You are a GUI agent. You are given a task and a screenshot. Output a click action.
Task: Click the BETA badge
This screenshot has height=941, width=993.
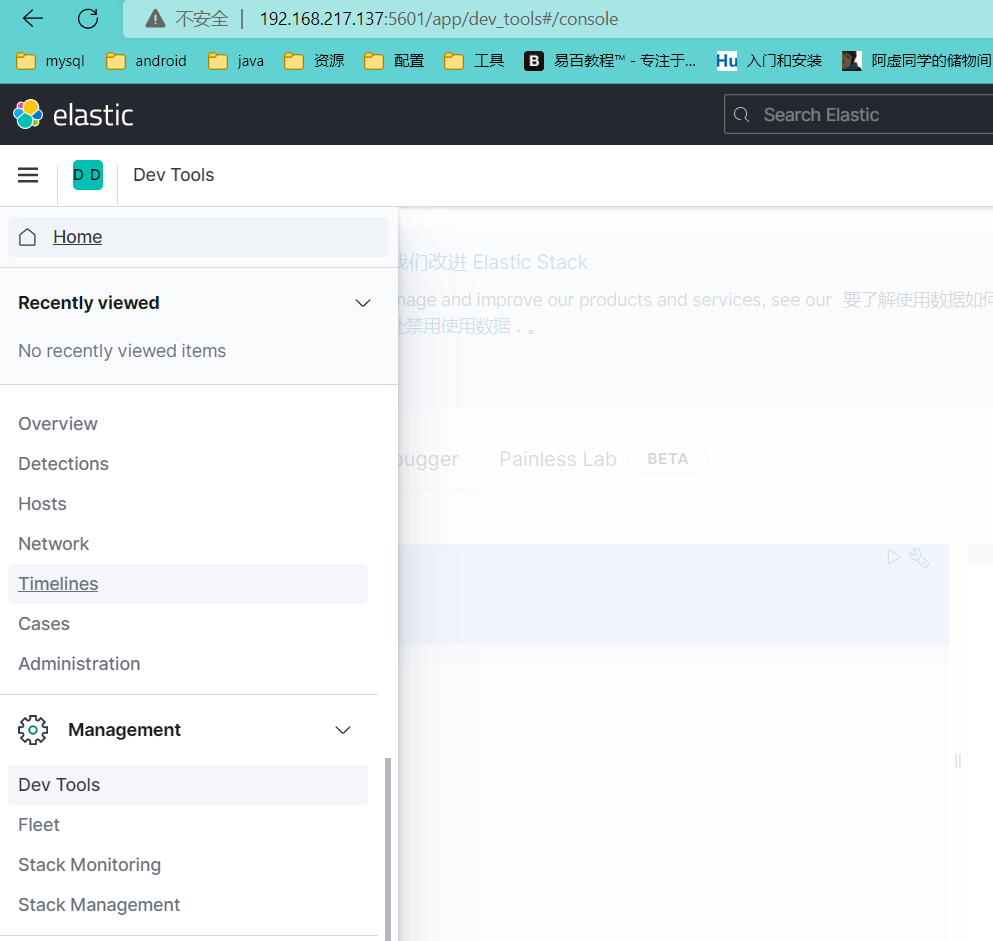[x=667, y=458]
